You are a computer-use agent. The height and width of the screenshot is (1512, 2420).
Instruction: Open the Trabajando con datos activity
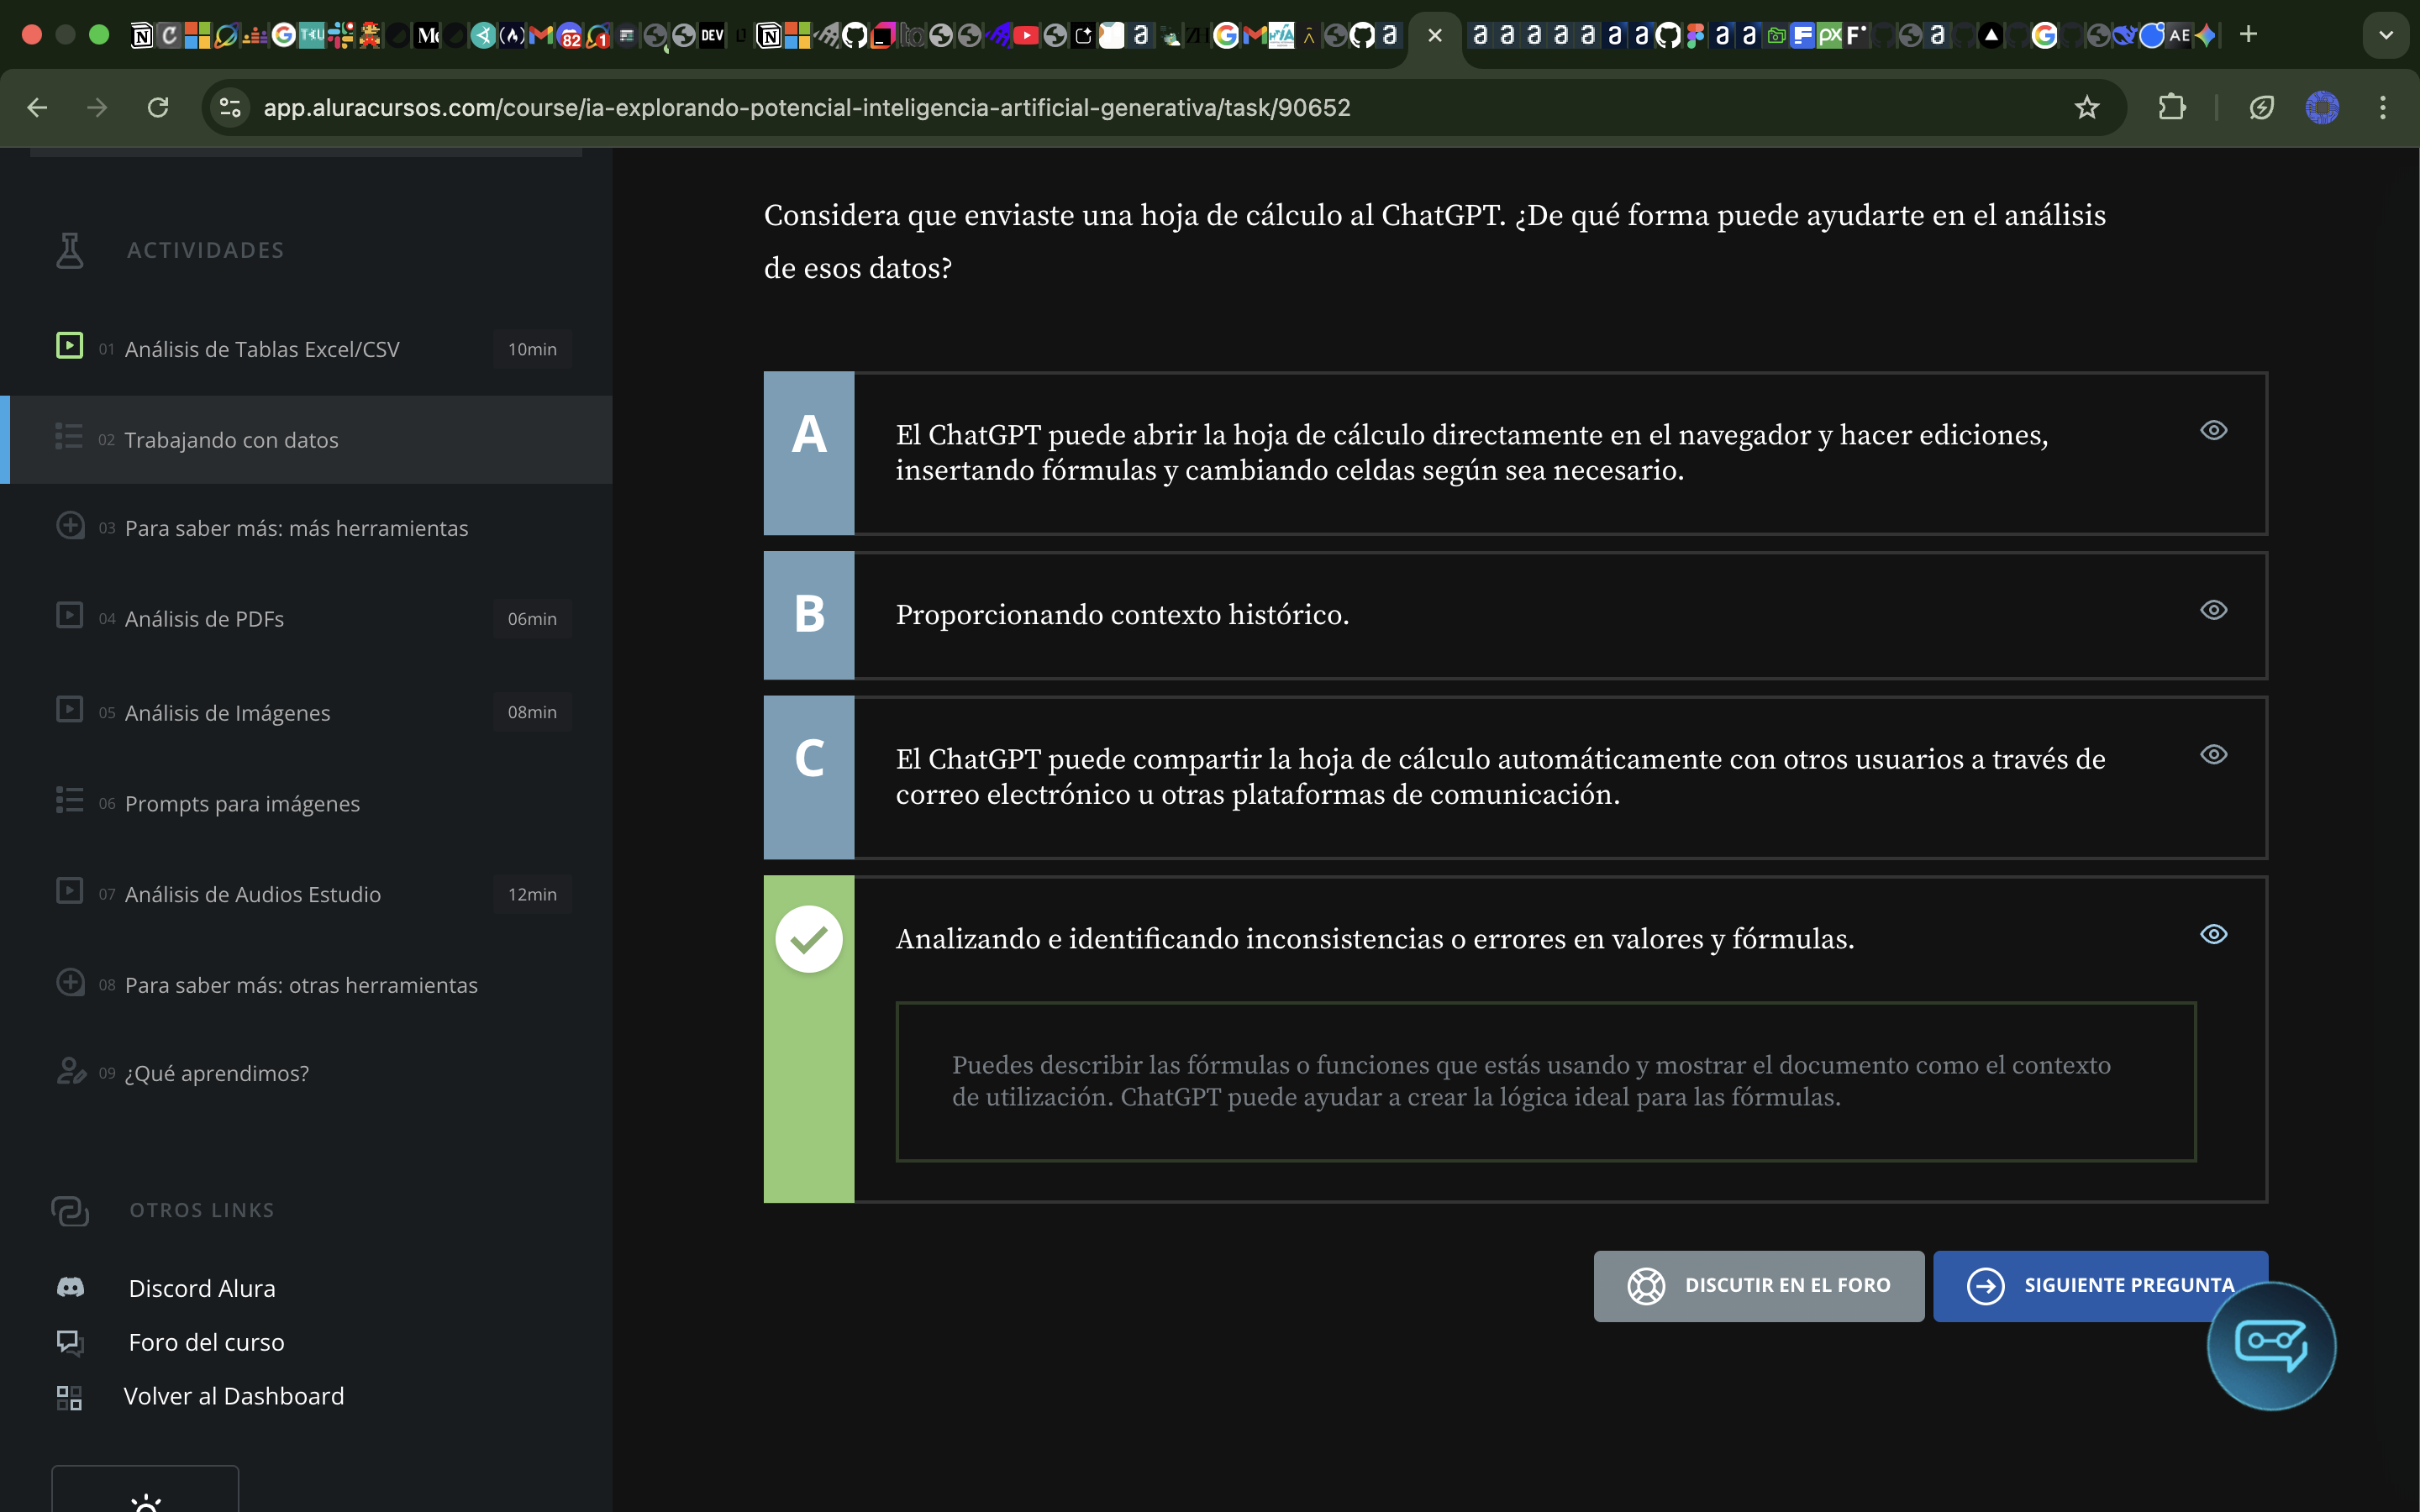point(306,440)
